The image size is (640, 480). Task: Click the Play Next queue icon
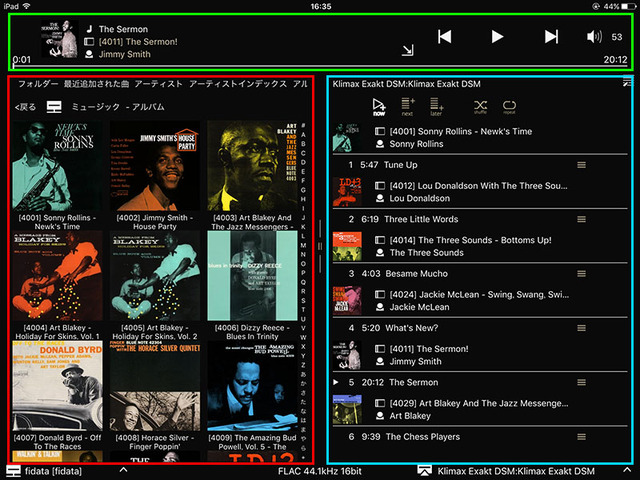[x=408, y=105]
